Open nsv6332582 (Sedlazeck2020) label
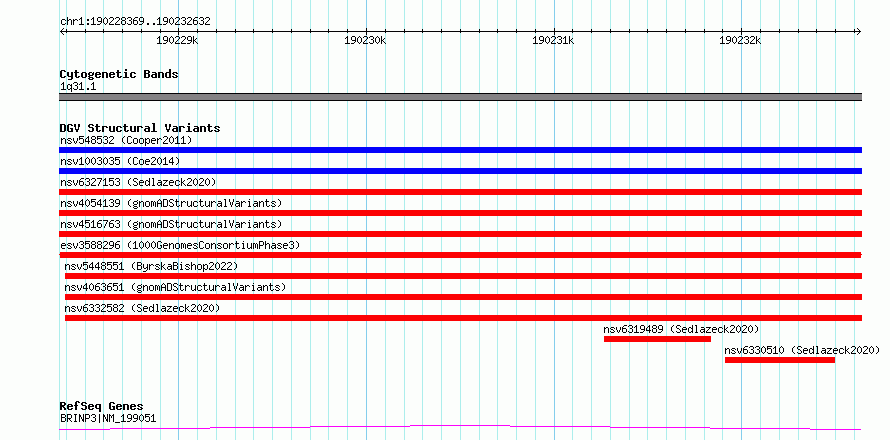This screenshot has width=890, height=440. 142,308
